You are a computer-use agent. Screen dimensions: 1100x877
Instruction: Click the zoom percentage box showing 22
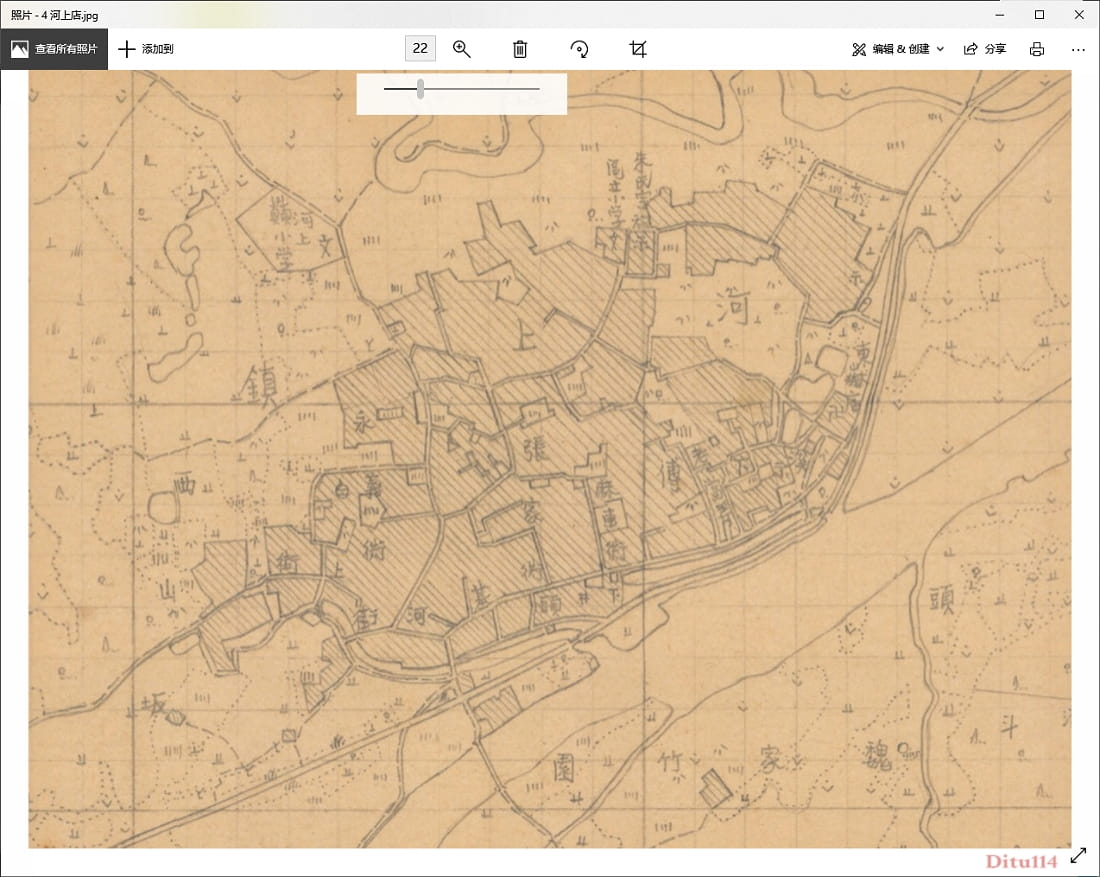tap(420, 49)
